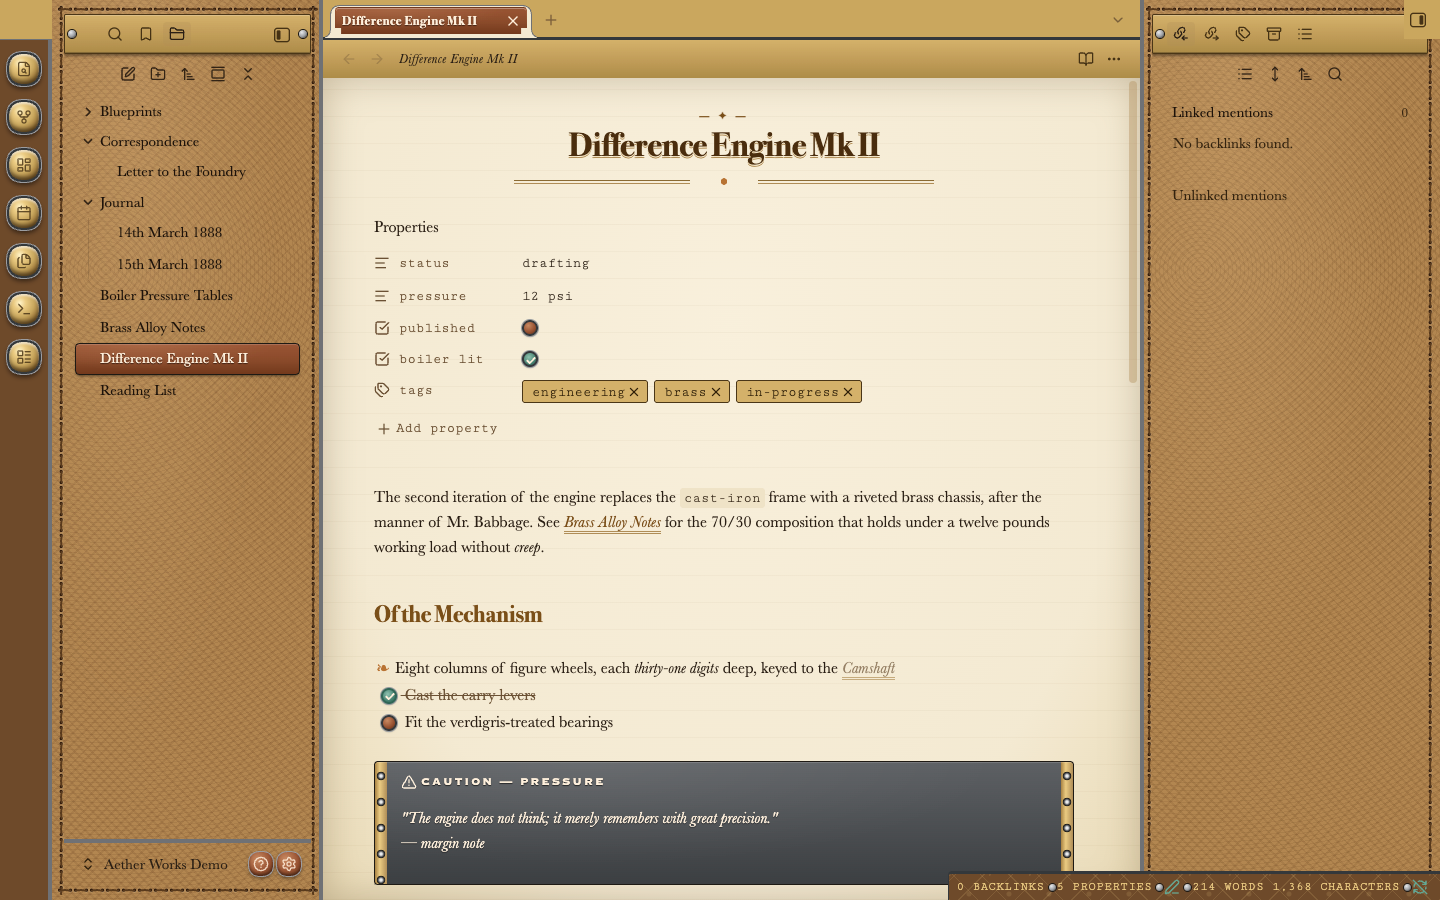Viewport: 1440px width, 900px height.
Task: Open the tab list dropdown arrow
Action: click(x=1118, y=20)
